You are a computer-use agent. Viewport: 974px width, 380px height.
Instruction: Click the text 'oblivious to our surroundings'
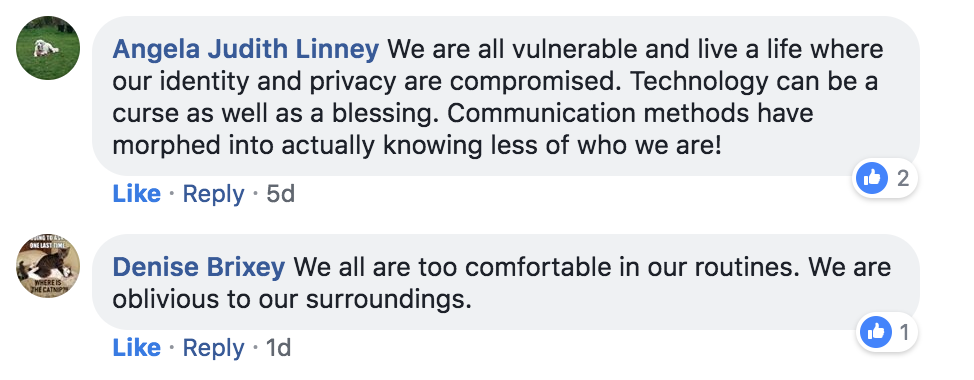coord(289,300)
